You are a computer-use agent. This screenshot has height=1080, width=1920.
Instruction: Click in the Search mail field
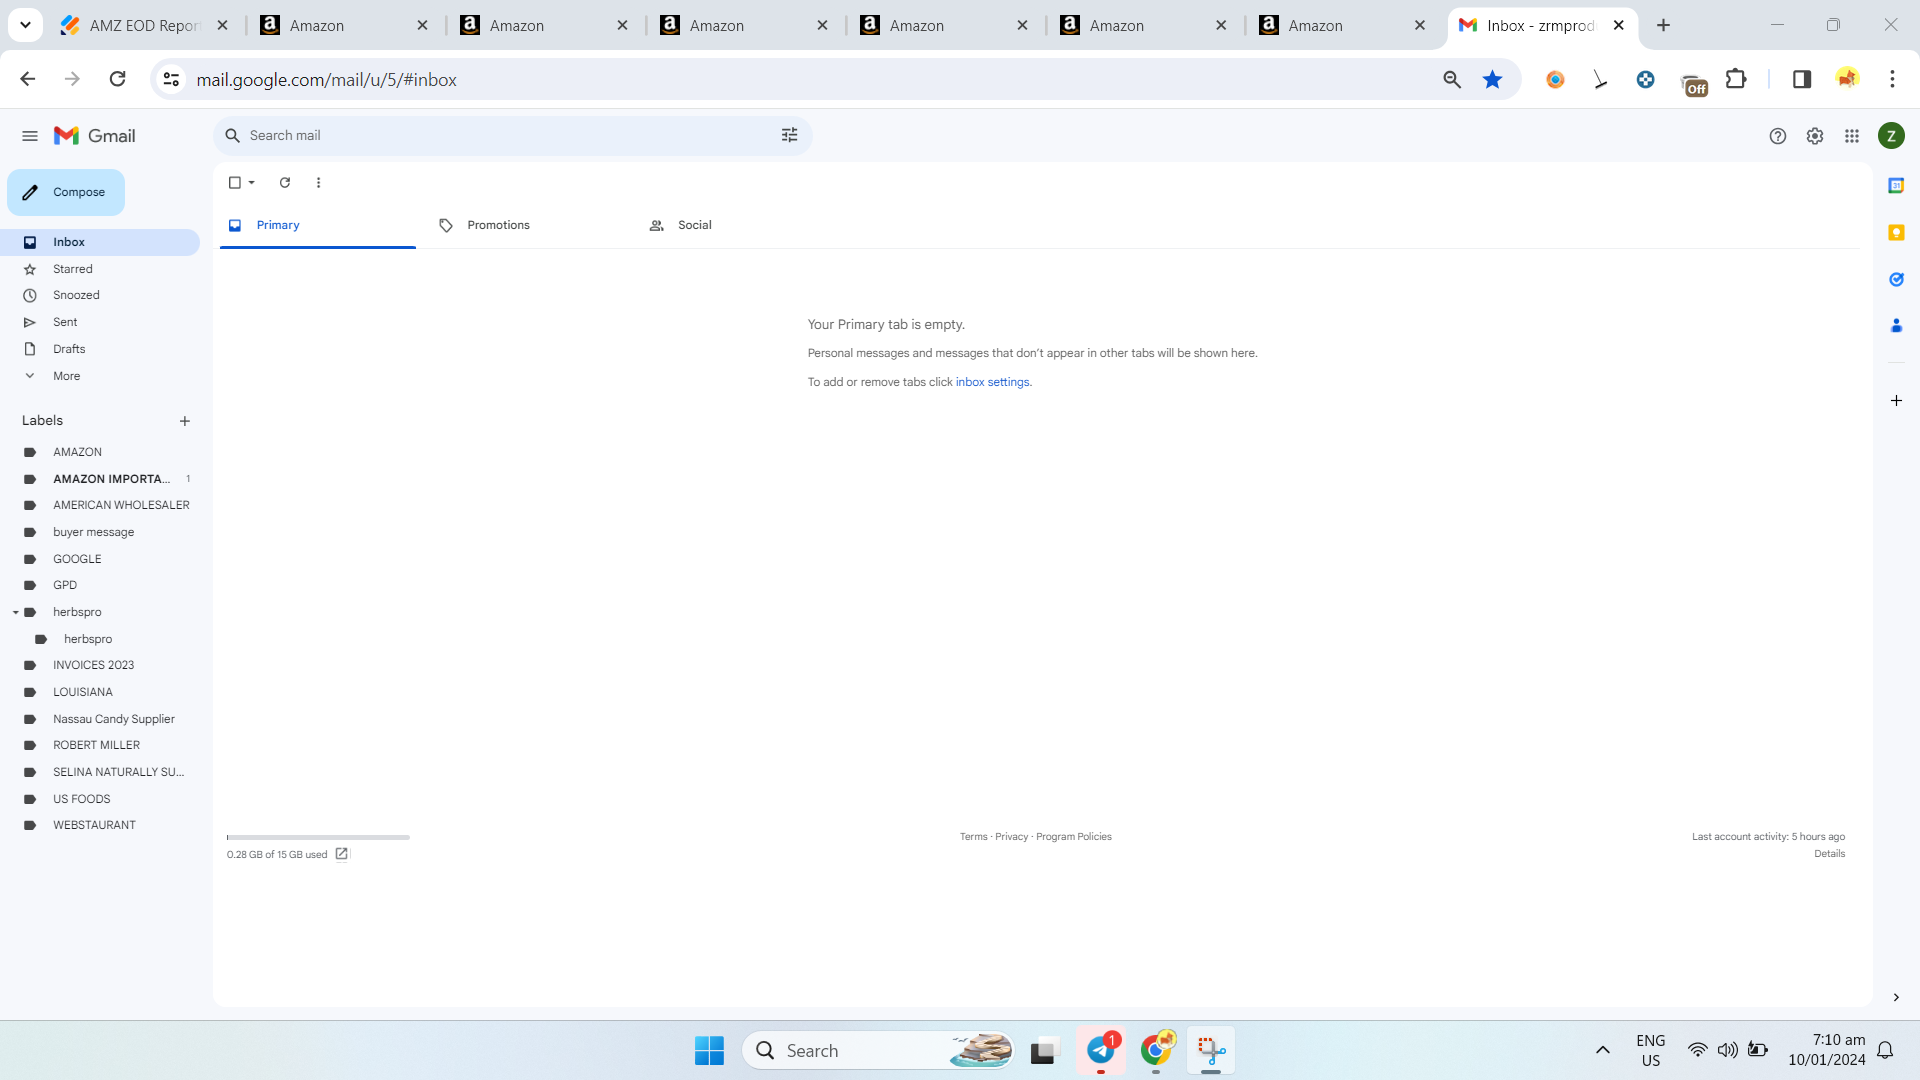pos(510,135)
